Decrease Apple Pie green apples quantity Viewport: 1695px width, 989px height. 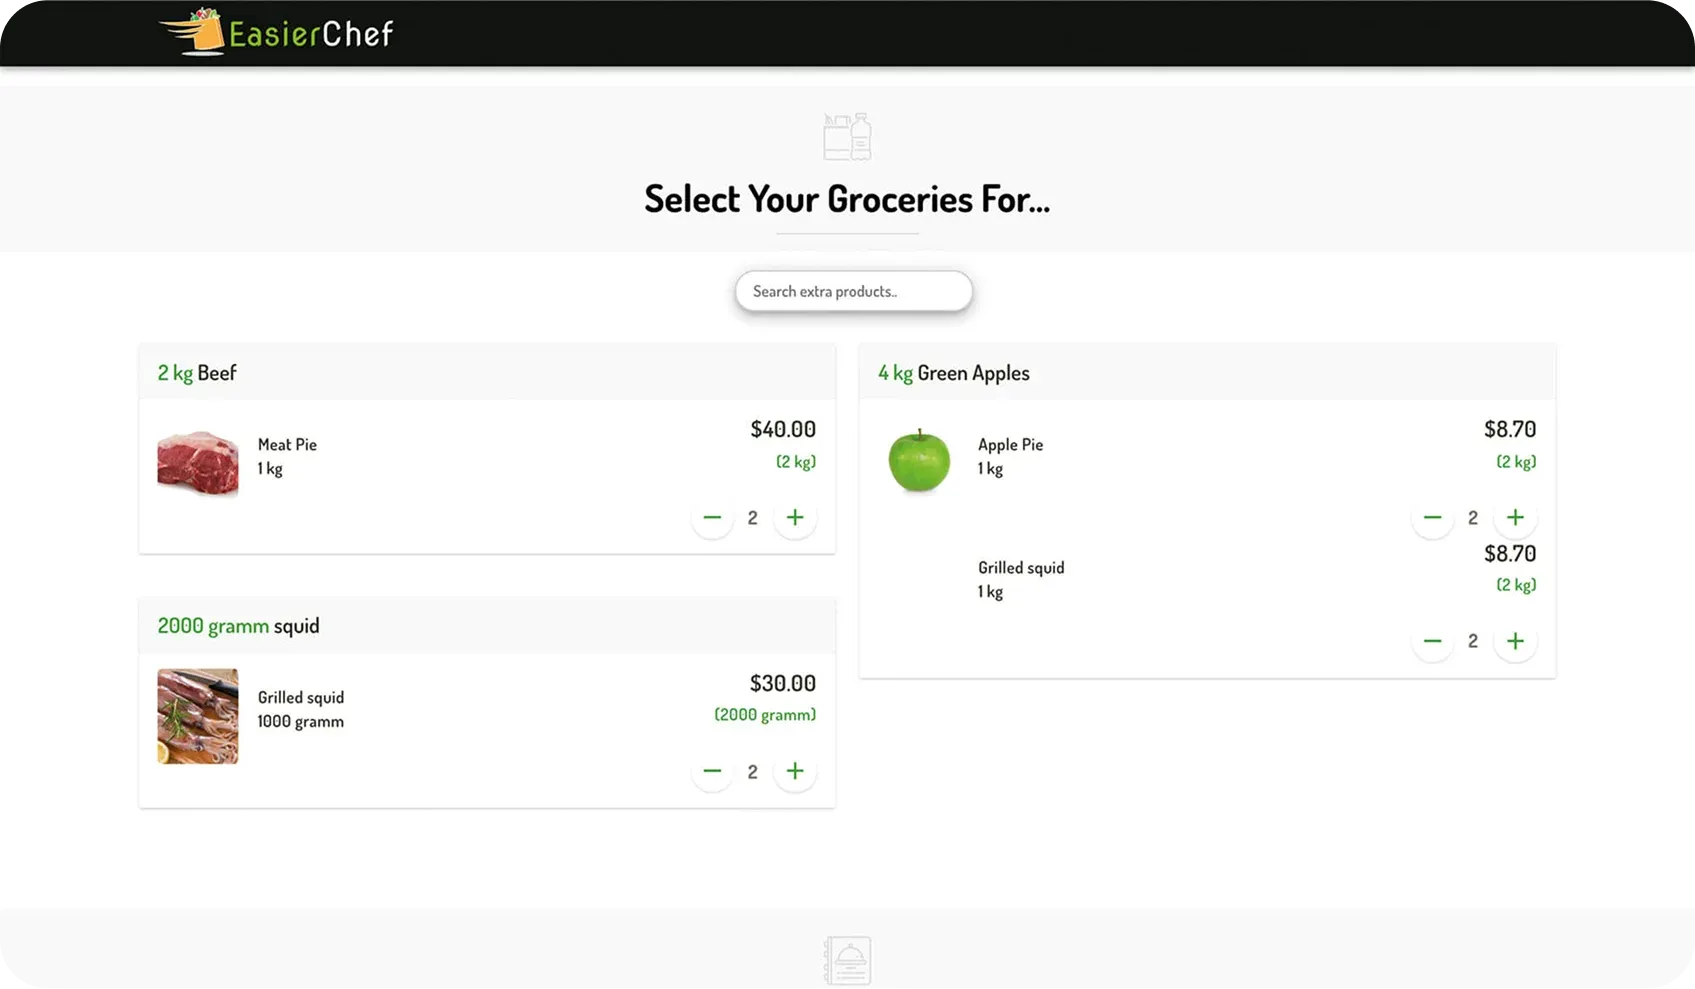(x=1432, y=518)
